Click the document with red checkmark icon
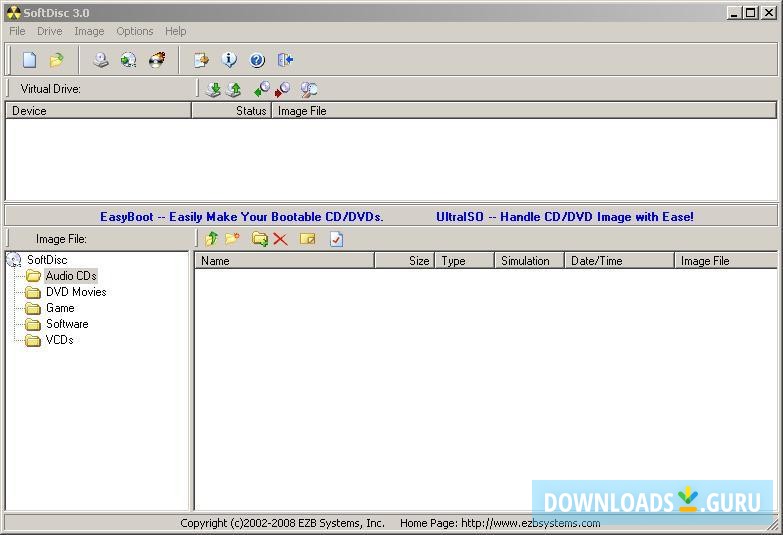 pyautogui.click(x=337, y=239)
